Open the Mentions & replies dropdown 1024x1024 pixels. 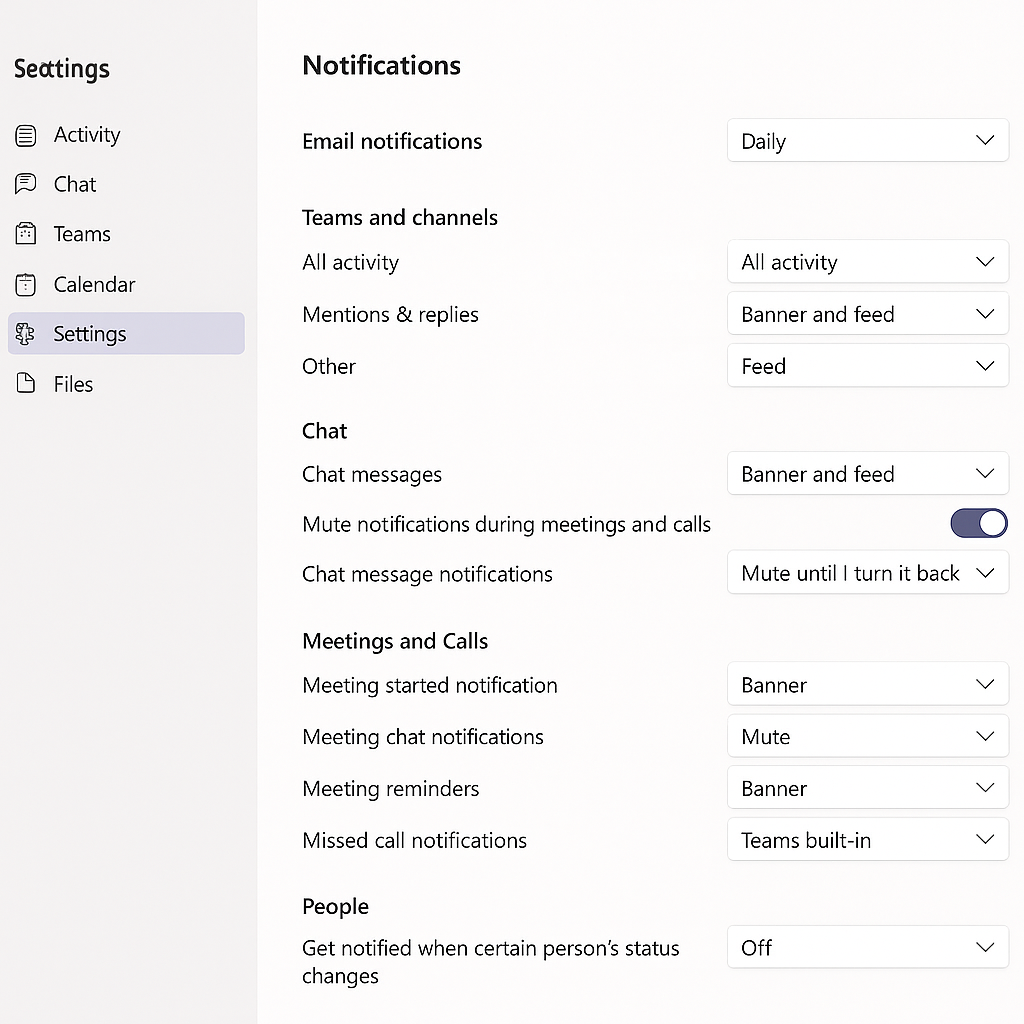click(868, 314)
